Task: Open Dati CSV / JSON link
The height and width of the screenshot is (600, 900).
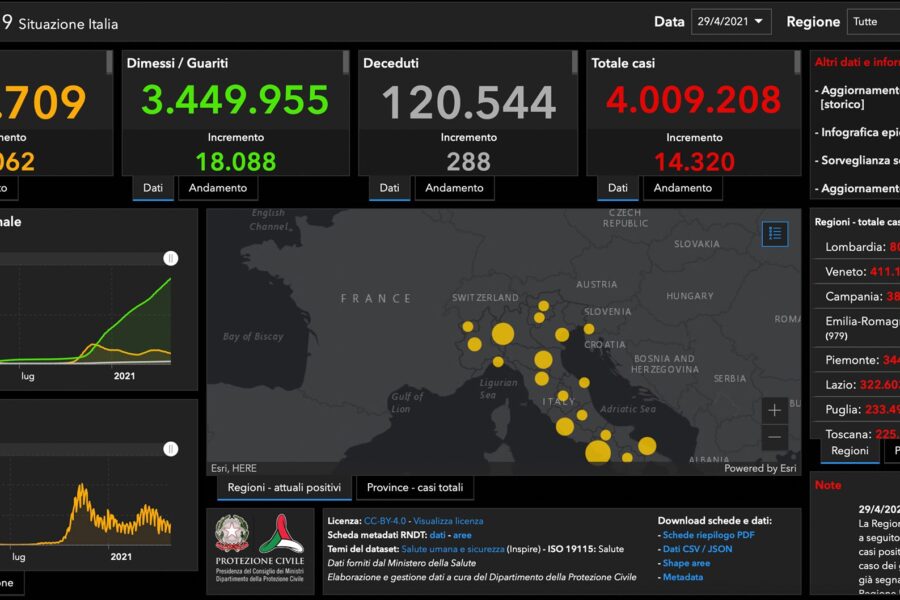Action: click(697, 549)
